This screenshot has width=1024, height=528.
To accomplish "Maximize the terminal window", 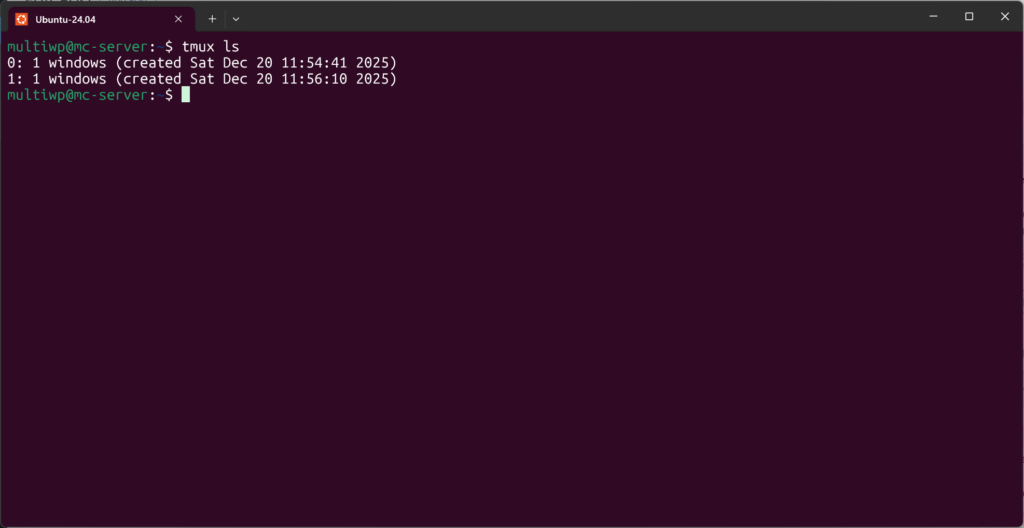I will pyautogui.click(x=969, y=16).
